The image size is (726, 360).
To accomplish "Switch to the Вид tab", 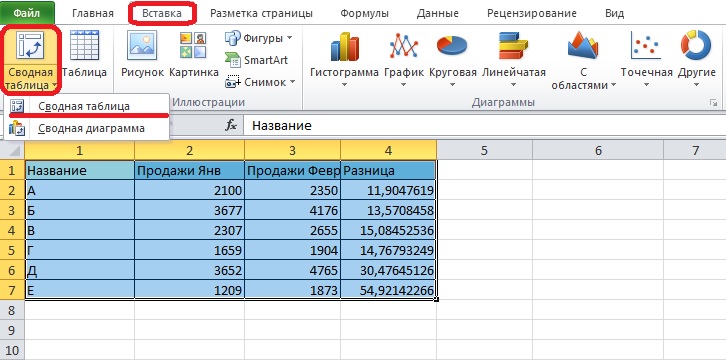I will (614, 13).
